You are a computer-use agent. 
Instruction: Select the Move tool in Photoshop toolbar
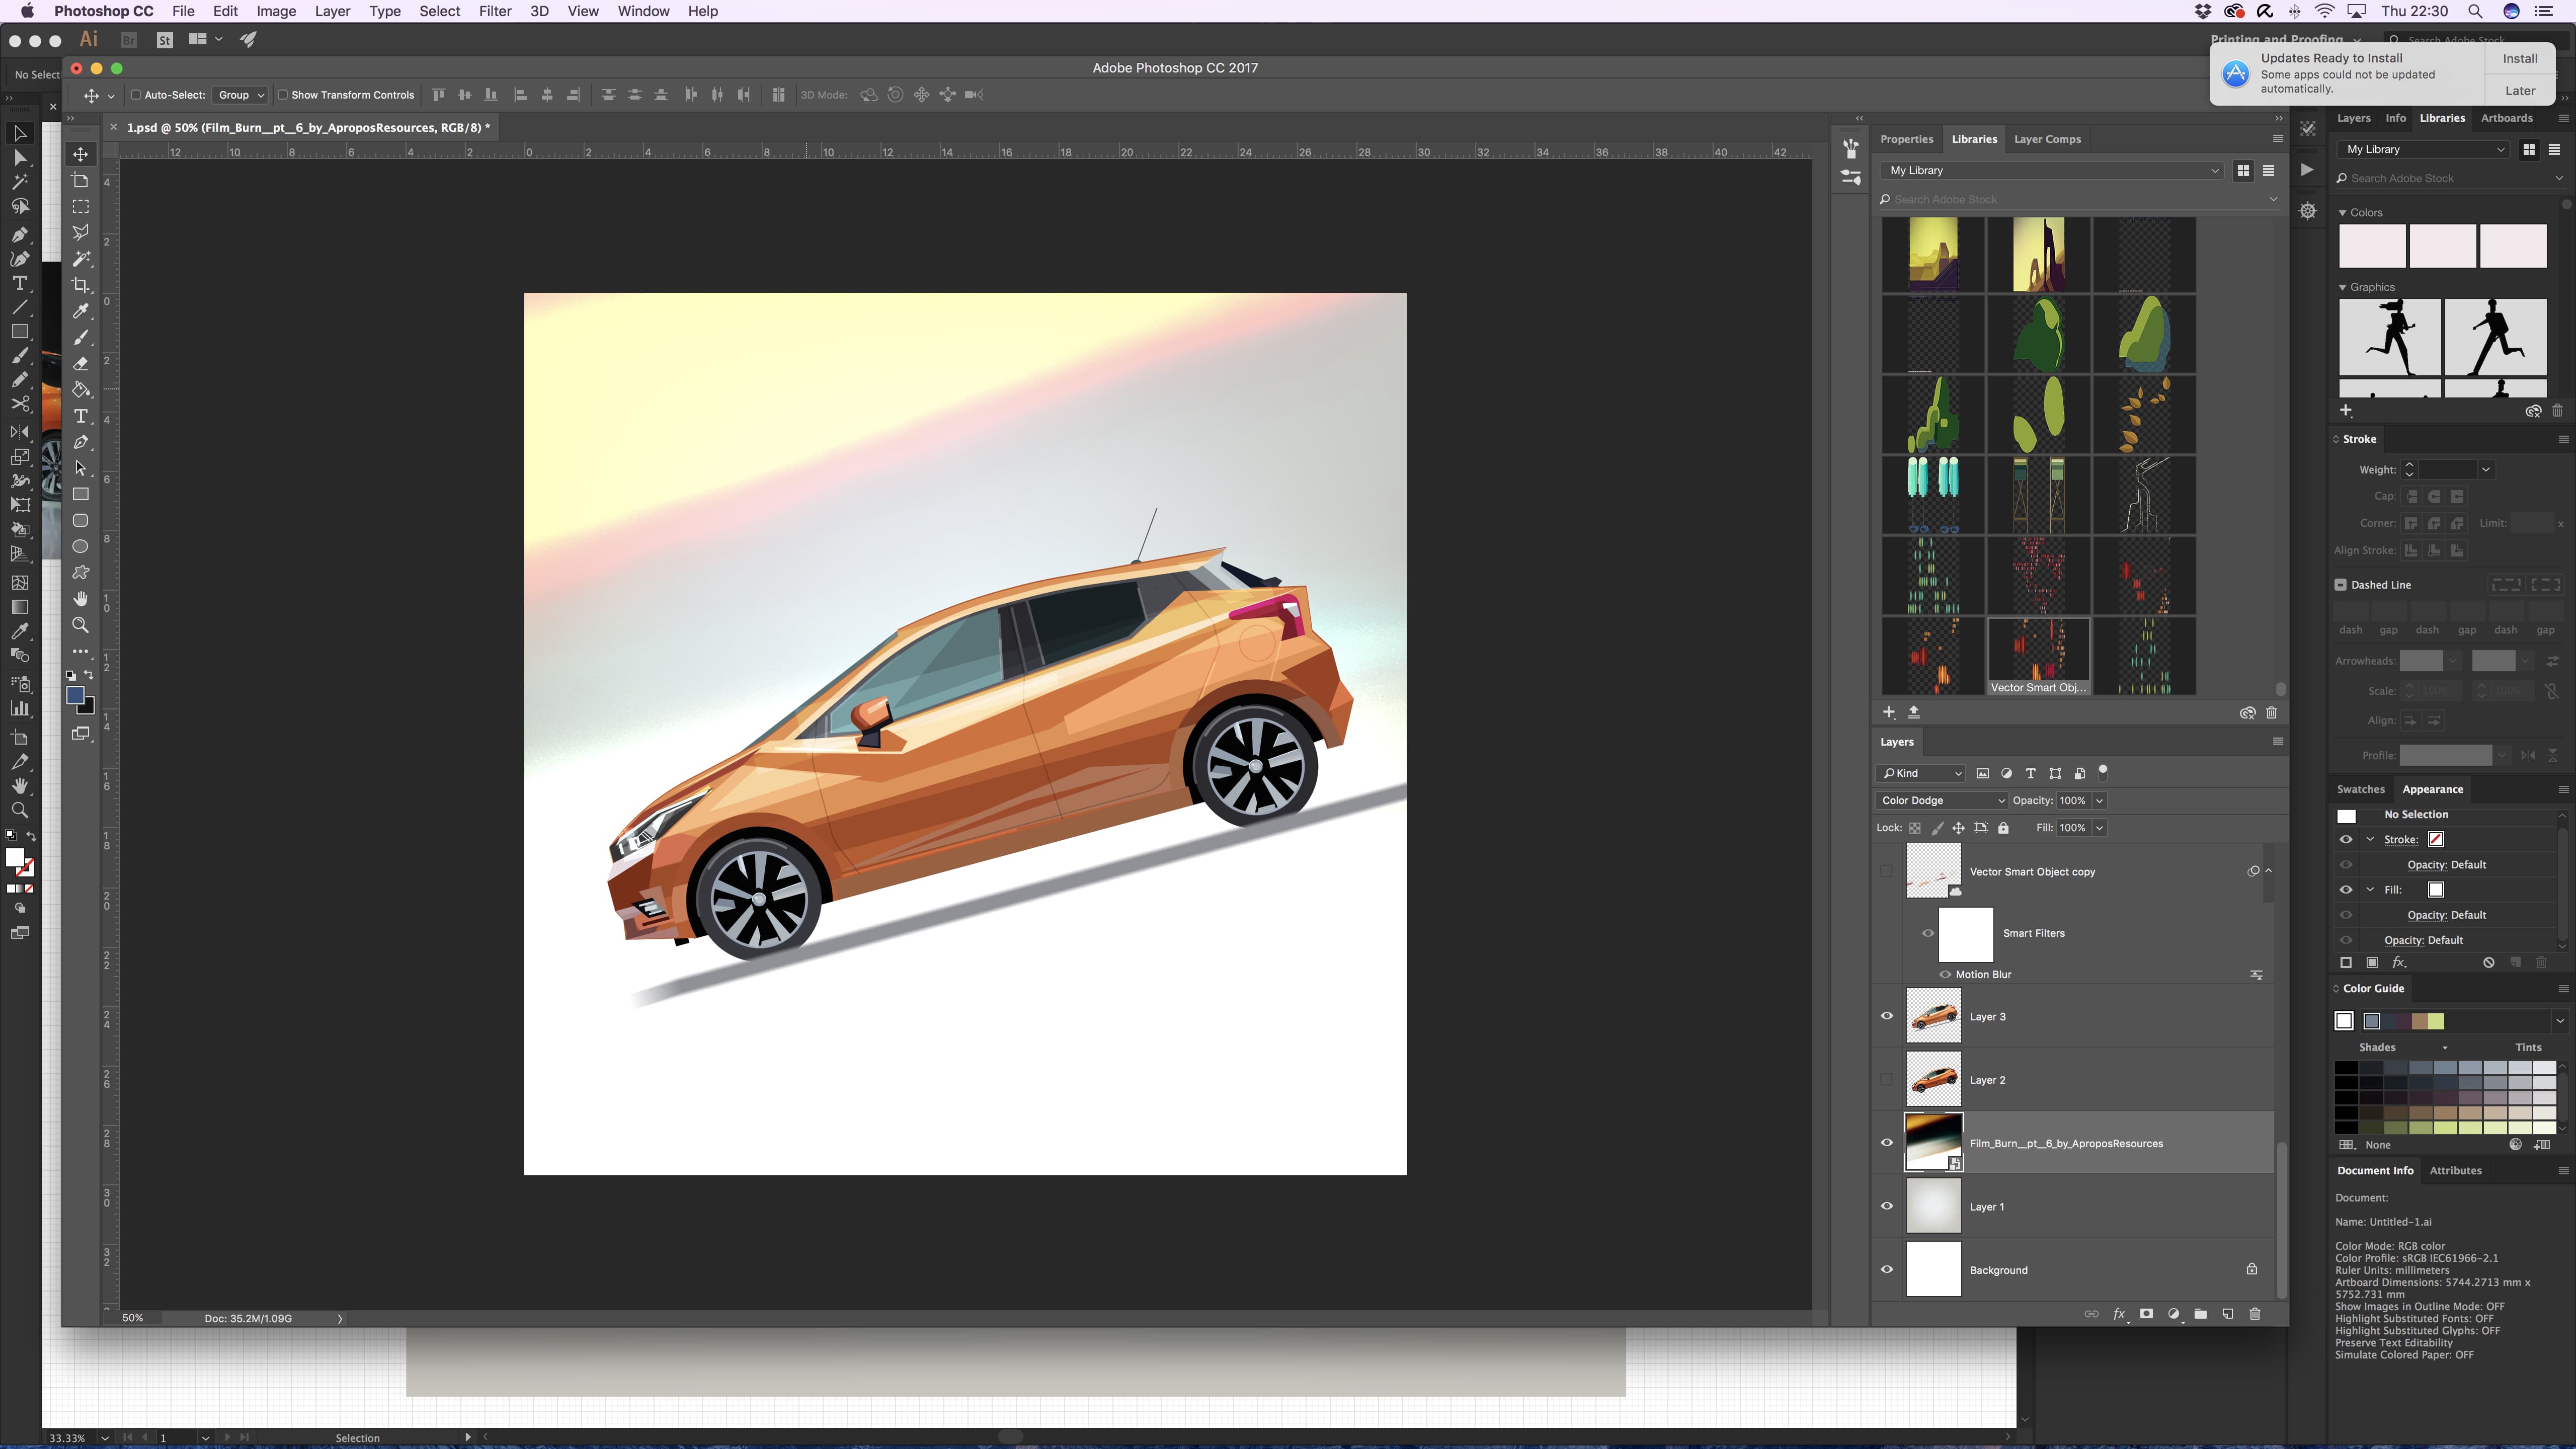(x=81, y=154)
